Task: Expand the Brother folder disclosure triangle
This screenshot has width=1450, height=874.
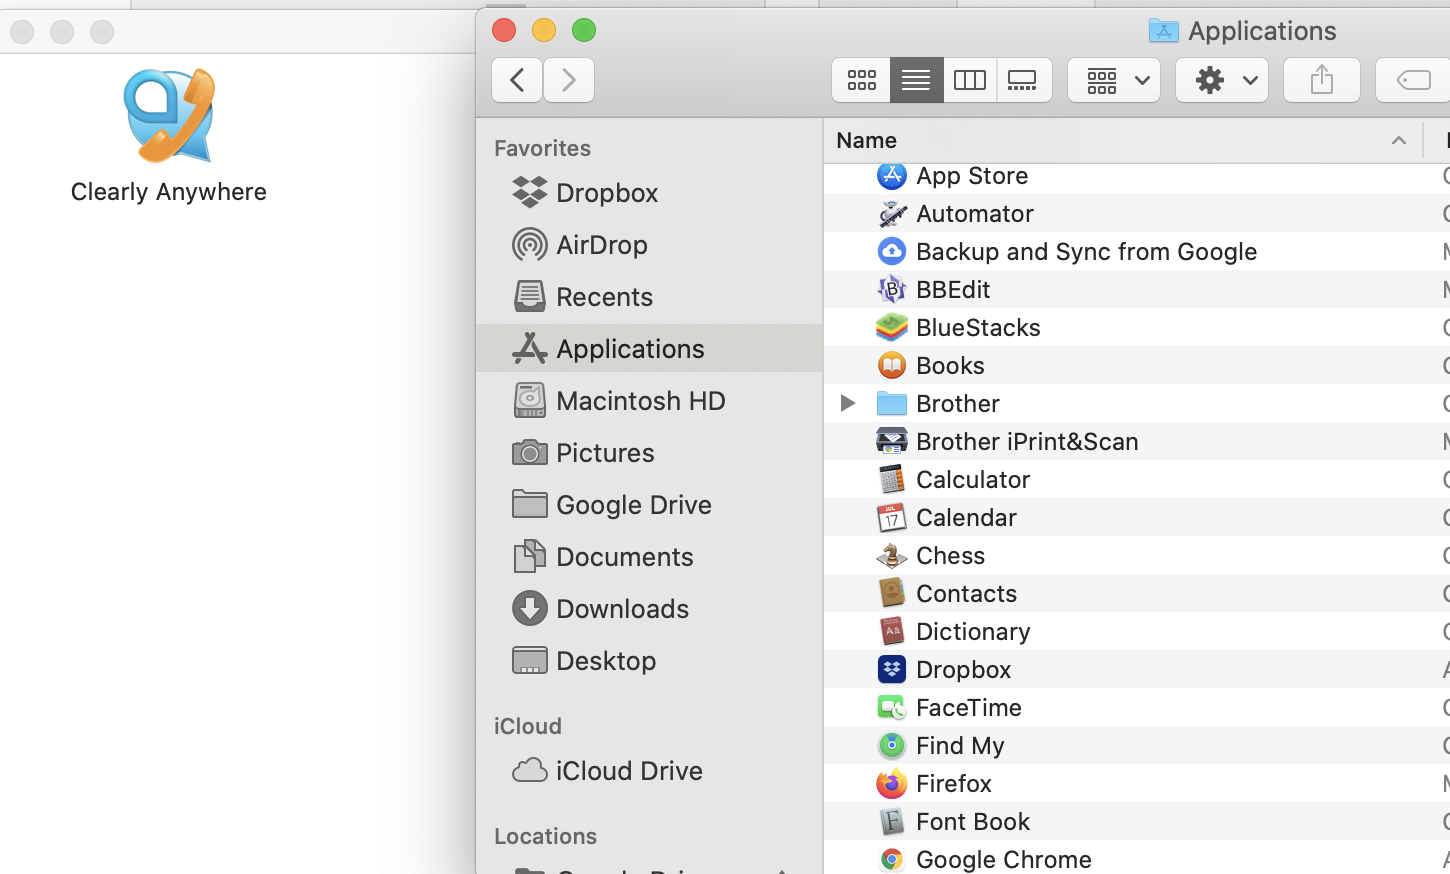Action: point(847,403)
